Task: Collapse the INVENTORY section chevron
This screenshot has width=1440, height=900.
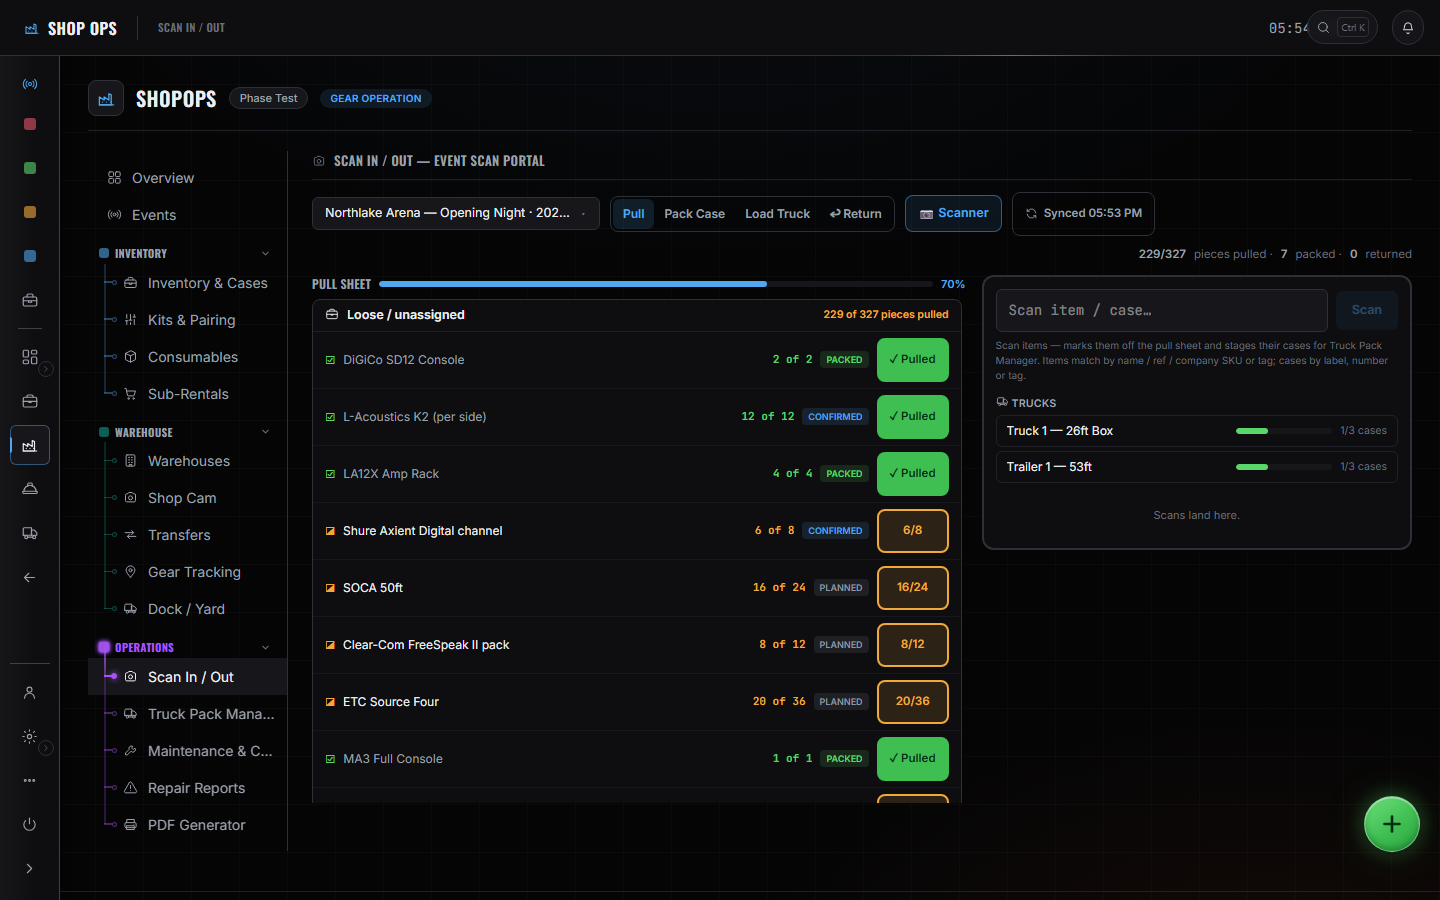Action: point(265,253)
